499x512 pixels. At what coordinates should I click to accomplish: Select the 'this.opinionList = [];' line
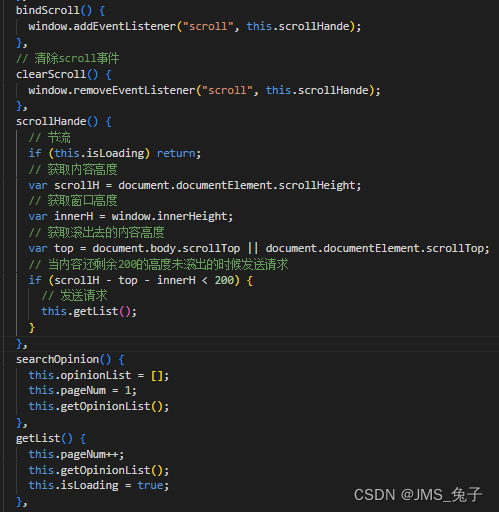pos(99,375)
